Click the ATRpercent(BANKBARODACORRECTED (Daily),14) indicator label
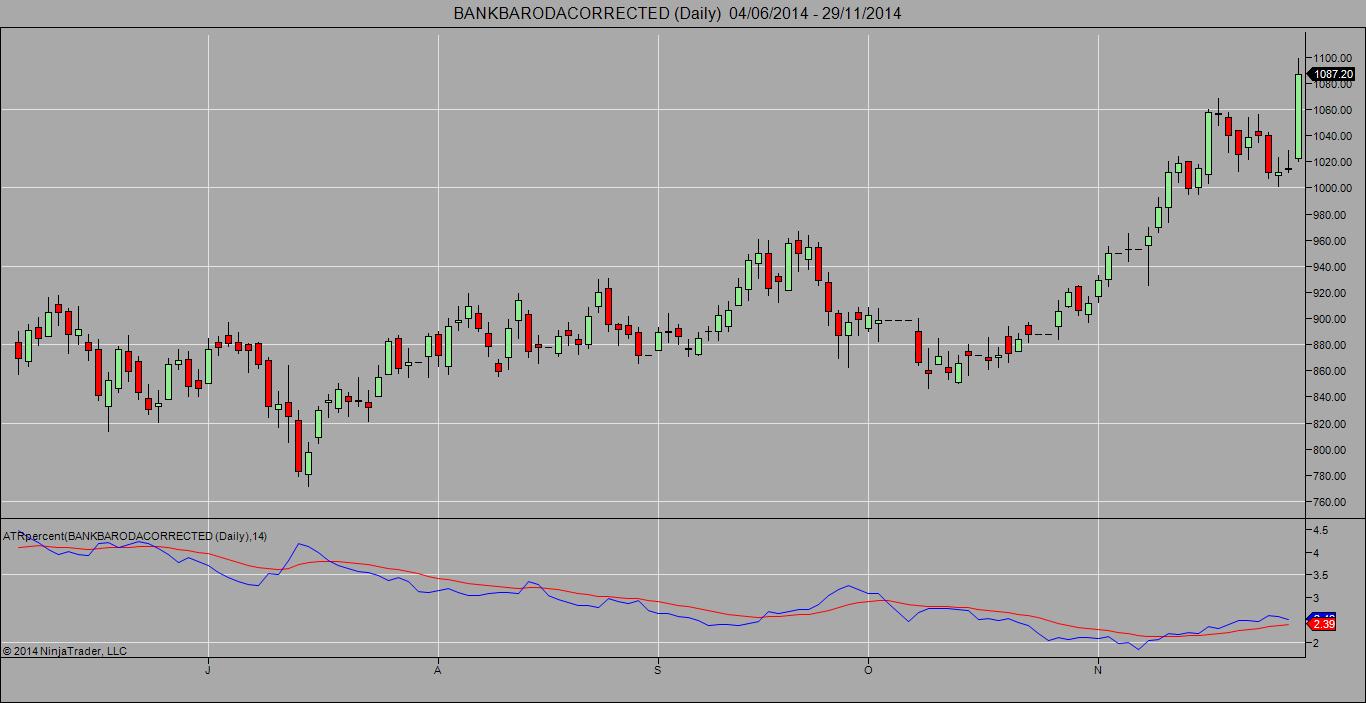This screenshot has width=1366, height=703. 135,536
